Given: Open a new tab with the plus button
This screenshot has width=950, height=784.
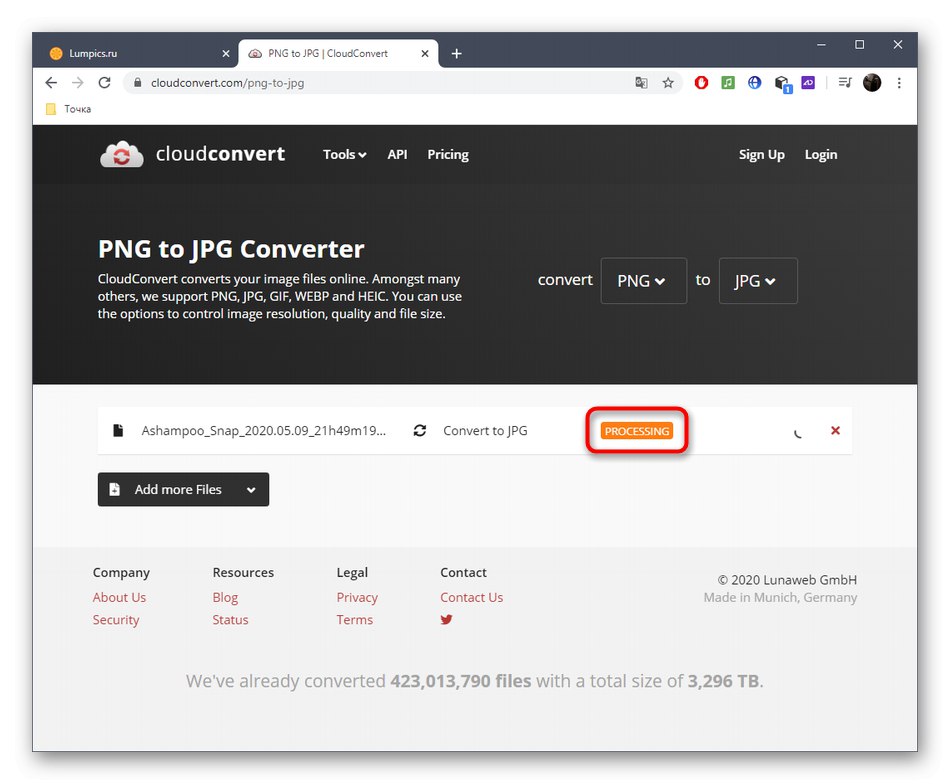Looking at the screenshot, I should point(456,53).
